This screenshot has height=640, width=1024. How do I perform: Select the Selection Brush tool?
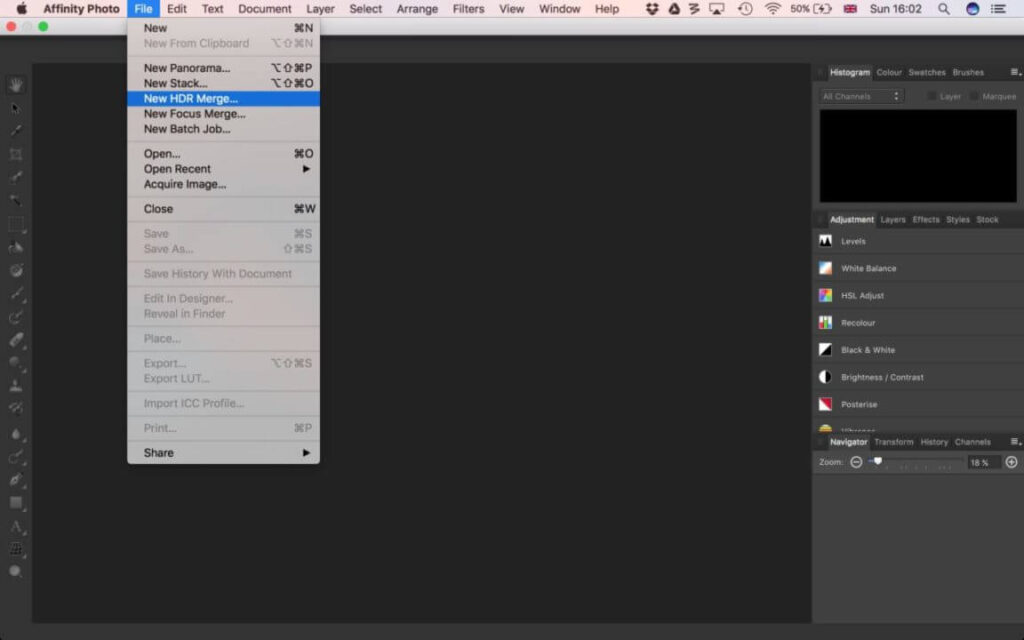coord(16,177)
